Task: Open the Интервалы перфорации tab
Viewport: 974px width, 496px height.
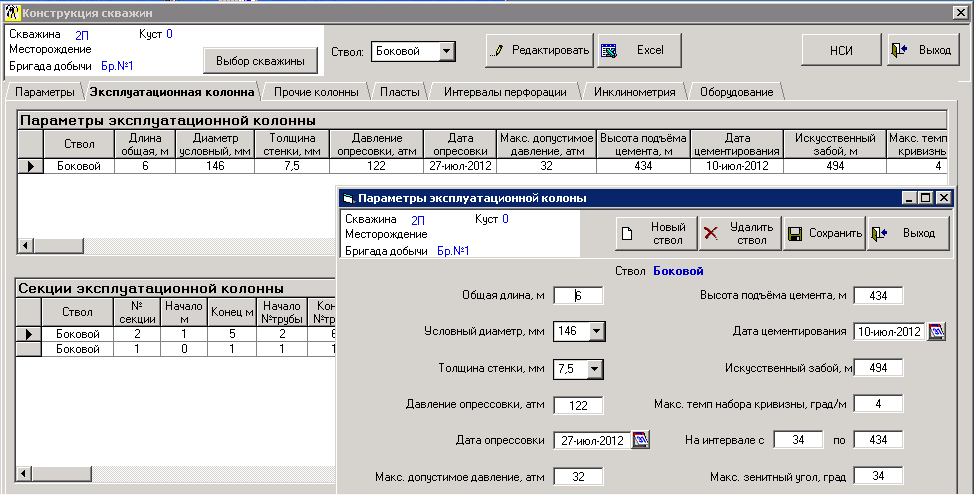Action: pos(505,92)
